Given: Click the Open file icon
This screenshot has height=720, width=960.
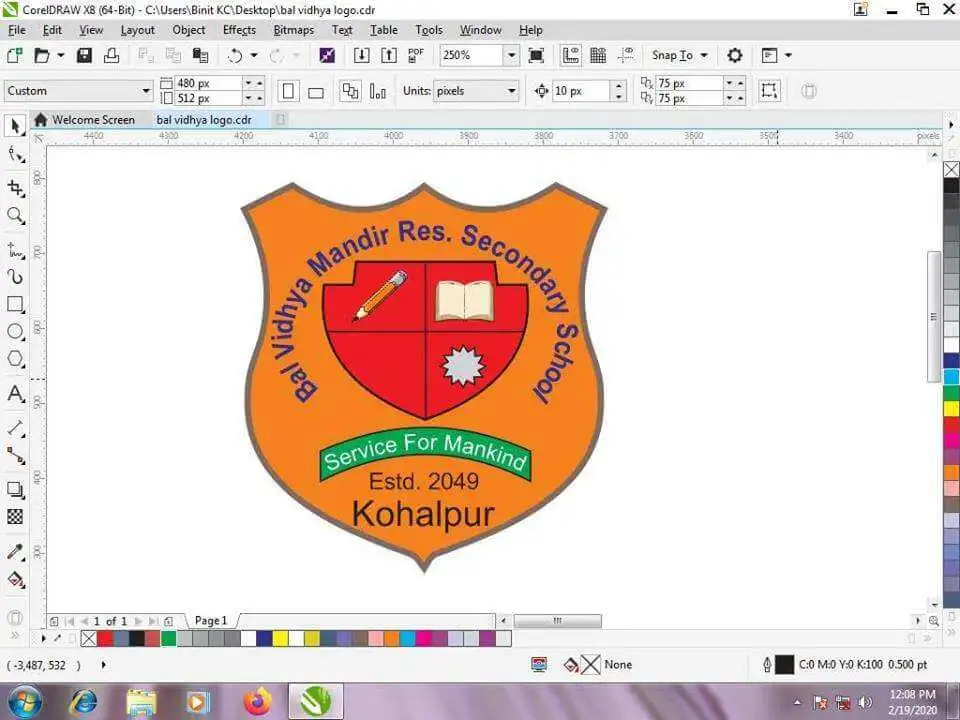Looking at the screenshot, I should click(x=41, y=56).
